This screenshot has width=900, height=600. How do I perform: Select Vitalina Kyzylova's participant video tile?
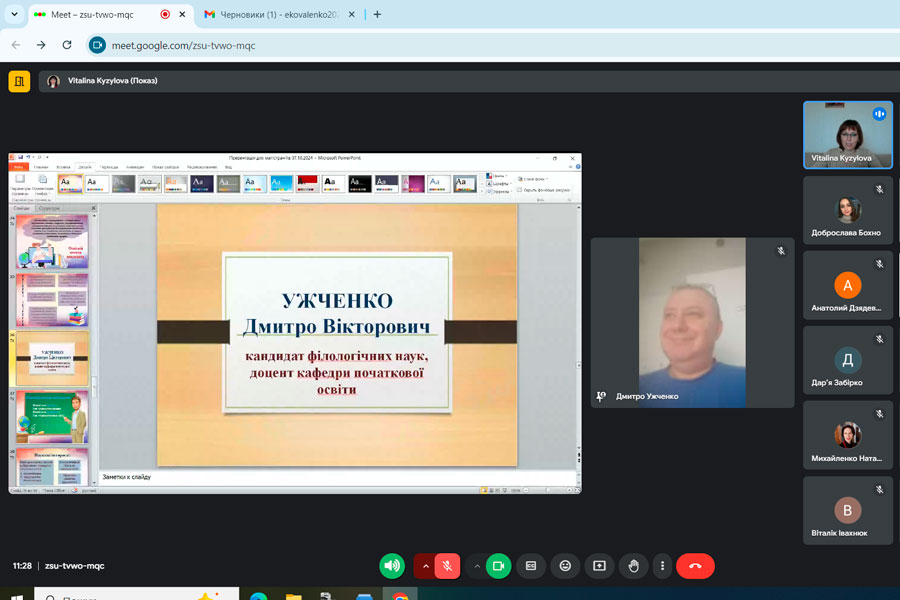click(x=847, y=134)
